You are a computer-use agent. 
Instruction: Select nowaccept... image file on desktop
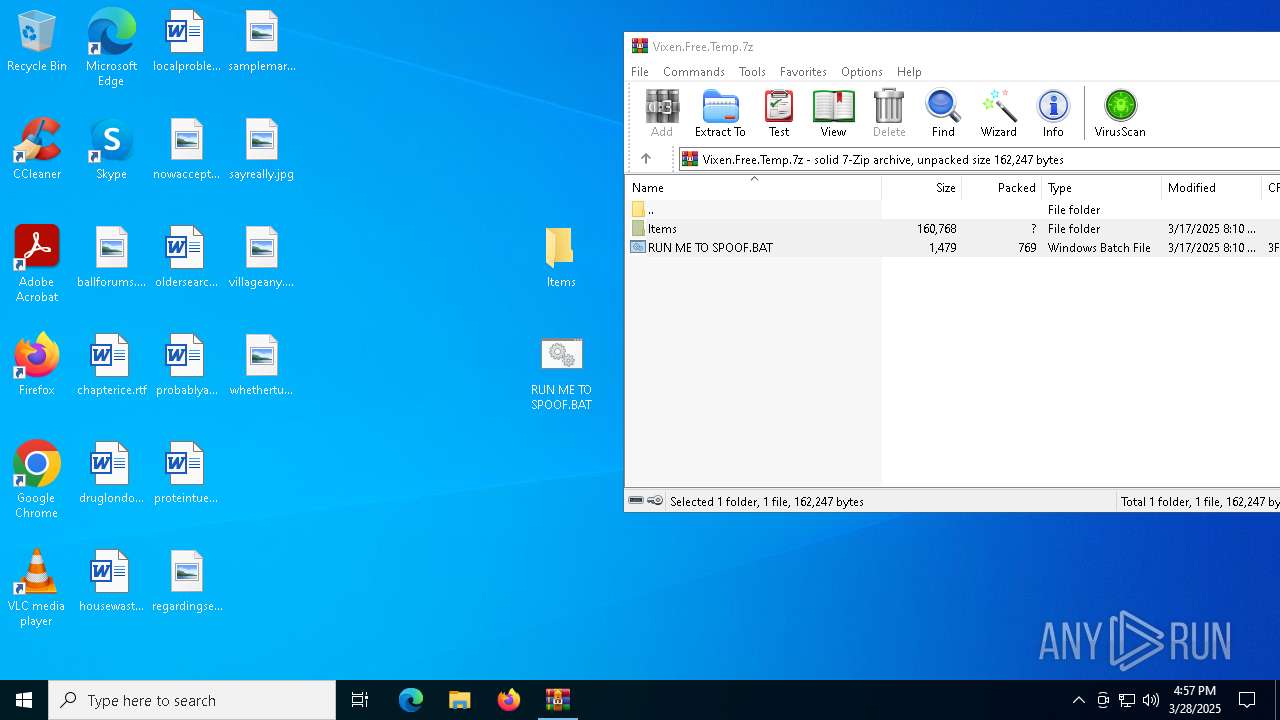pyautogui.click(x=186, y=150)
